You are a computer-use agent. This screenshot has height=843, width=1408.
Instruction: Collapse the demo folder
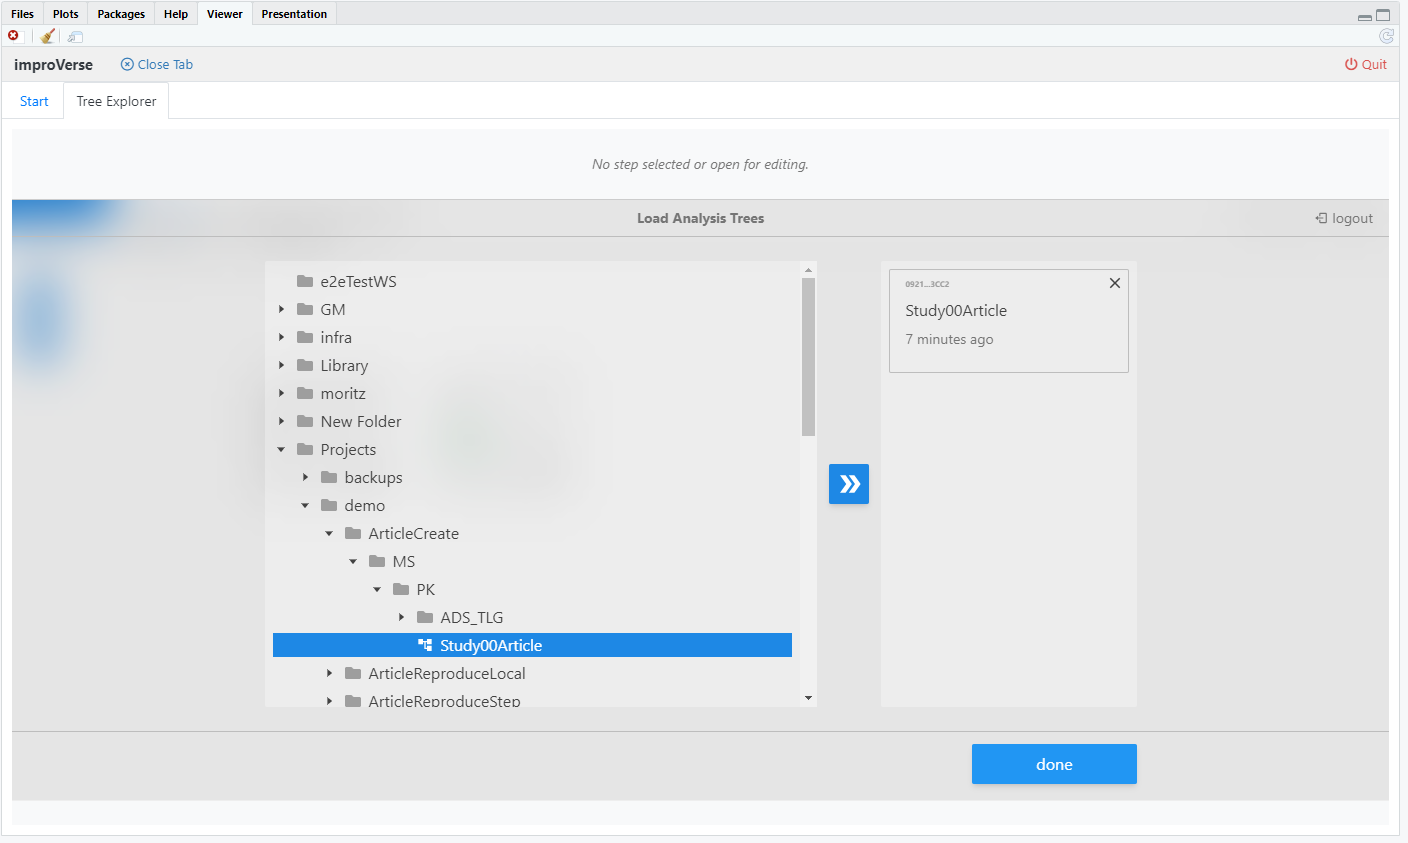pyautogui.click(x=305, y=506)
